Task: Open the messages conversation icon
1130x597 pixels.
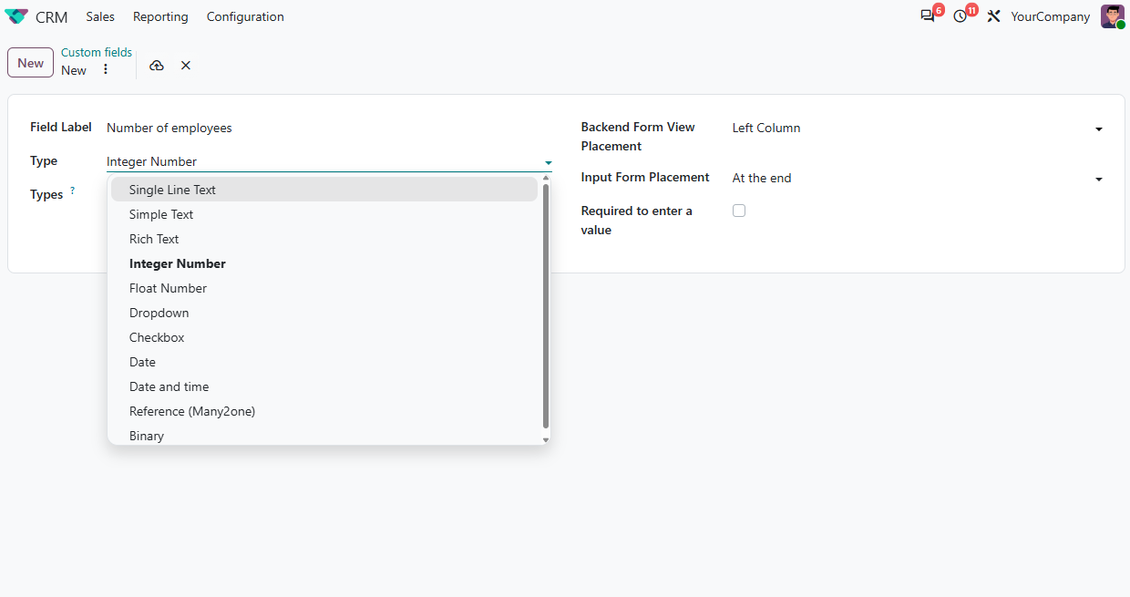Action: [x=927, y=16]
